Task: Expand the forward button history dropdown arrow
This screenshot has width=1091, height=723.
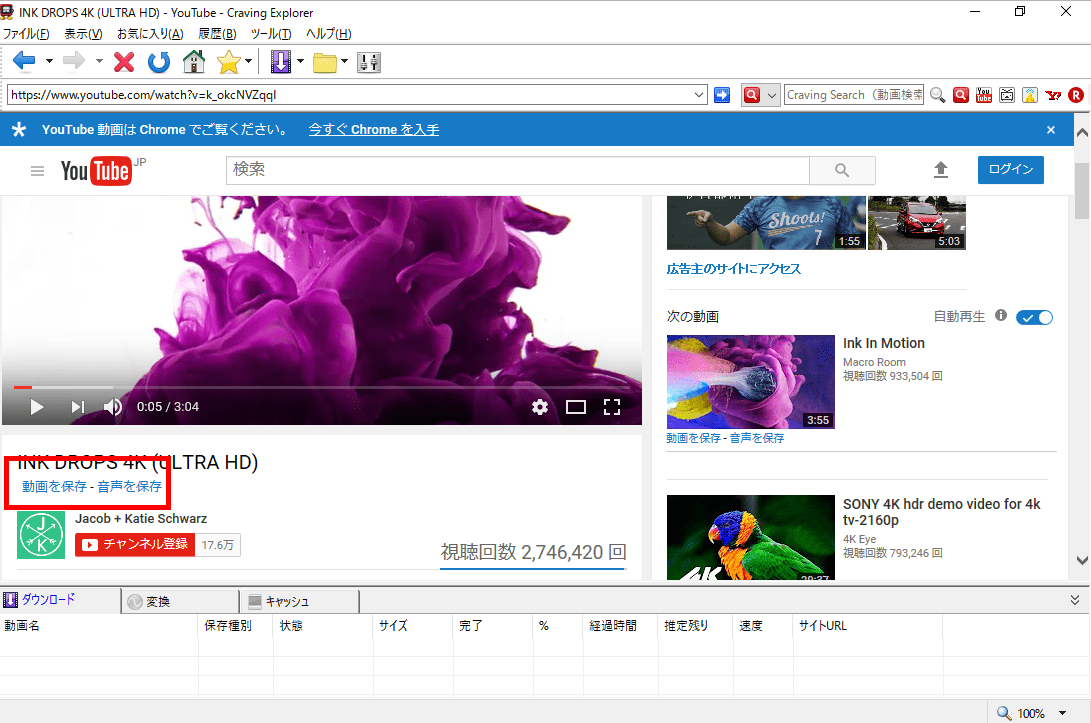Action: pyautogui.click(x=99, y=61)
